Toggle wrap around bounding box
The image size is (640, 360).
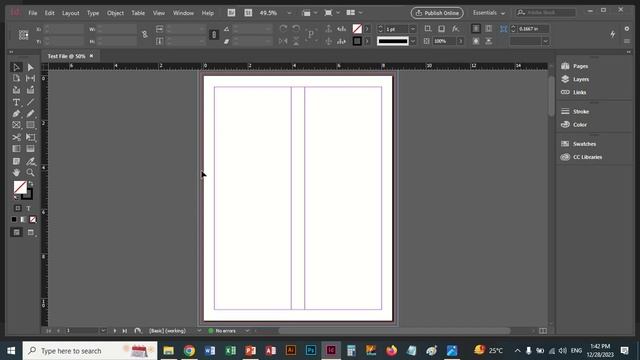[489, 29]
